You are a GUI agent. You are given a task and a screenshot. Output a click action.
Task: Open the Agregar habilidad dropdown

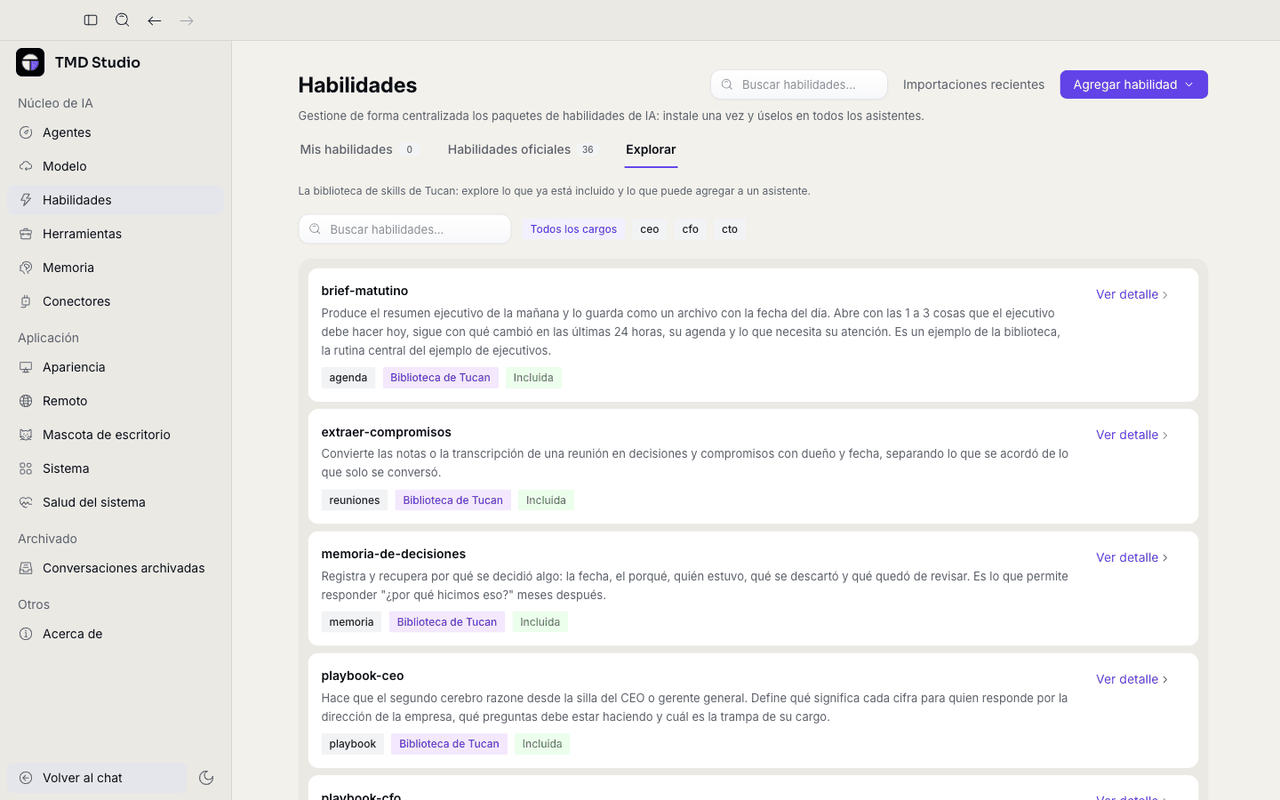(x=1134, y=85)
